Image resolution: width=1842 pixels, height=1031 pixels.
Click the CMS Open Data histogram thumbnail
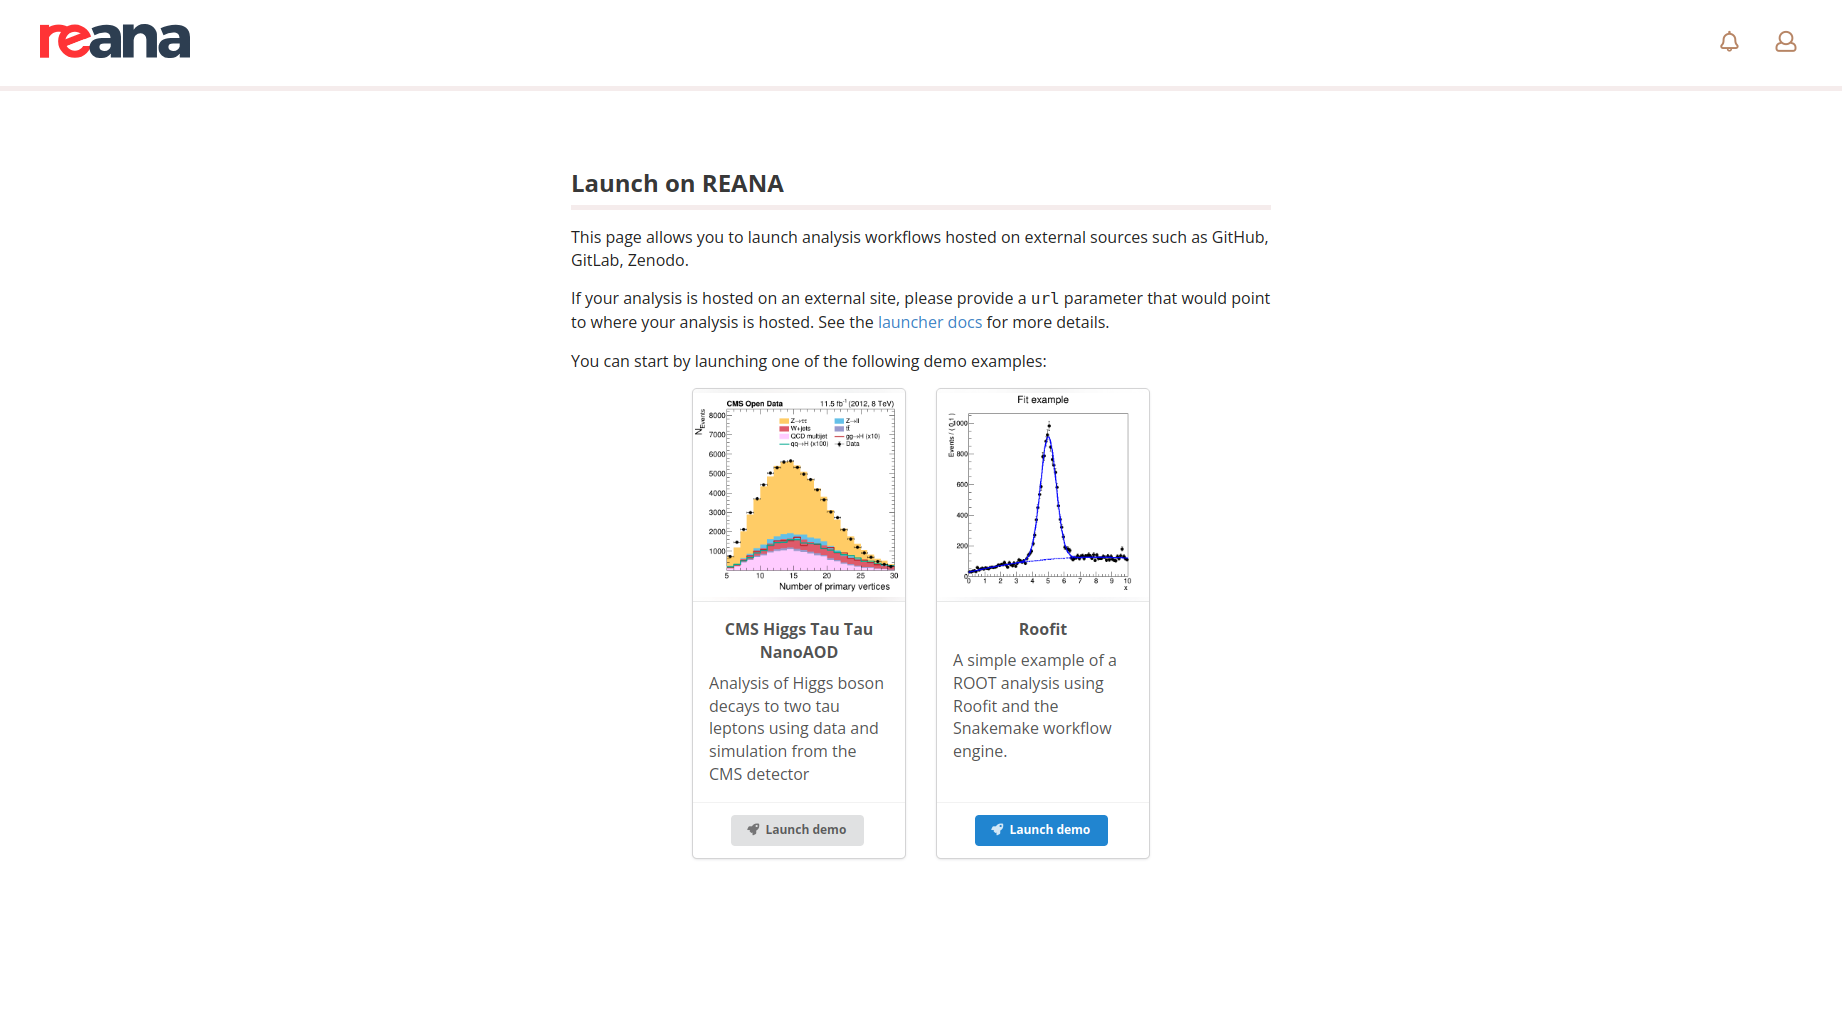click(799, 495)
